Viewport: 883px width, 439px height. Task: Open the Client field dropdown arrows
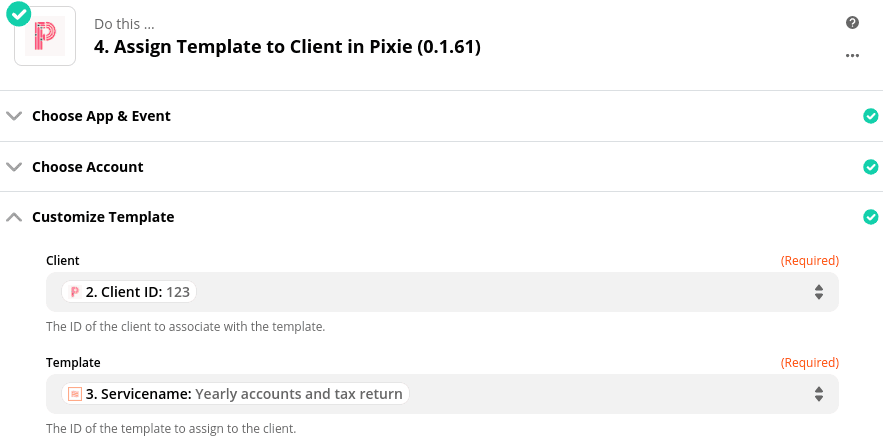click(818, 292)
